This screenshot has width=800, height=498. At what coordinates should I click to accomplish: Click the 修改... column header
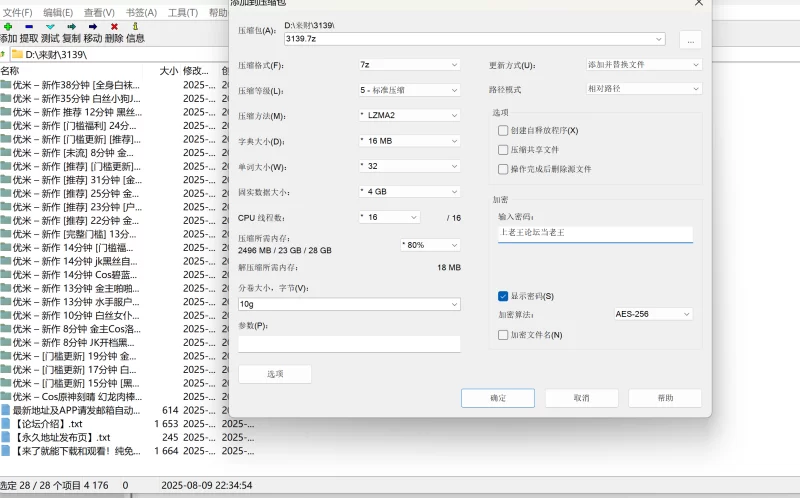pyautogui.click(x=196, y=70)
